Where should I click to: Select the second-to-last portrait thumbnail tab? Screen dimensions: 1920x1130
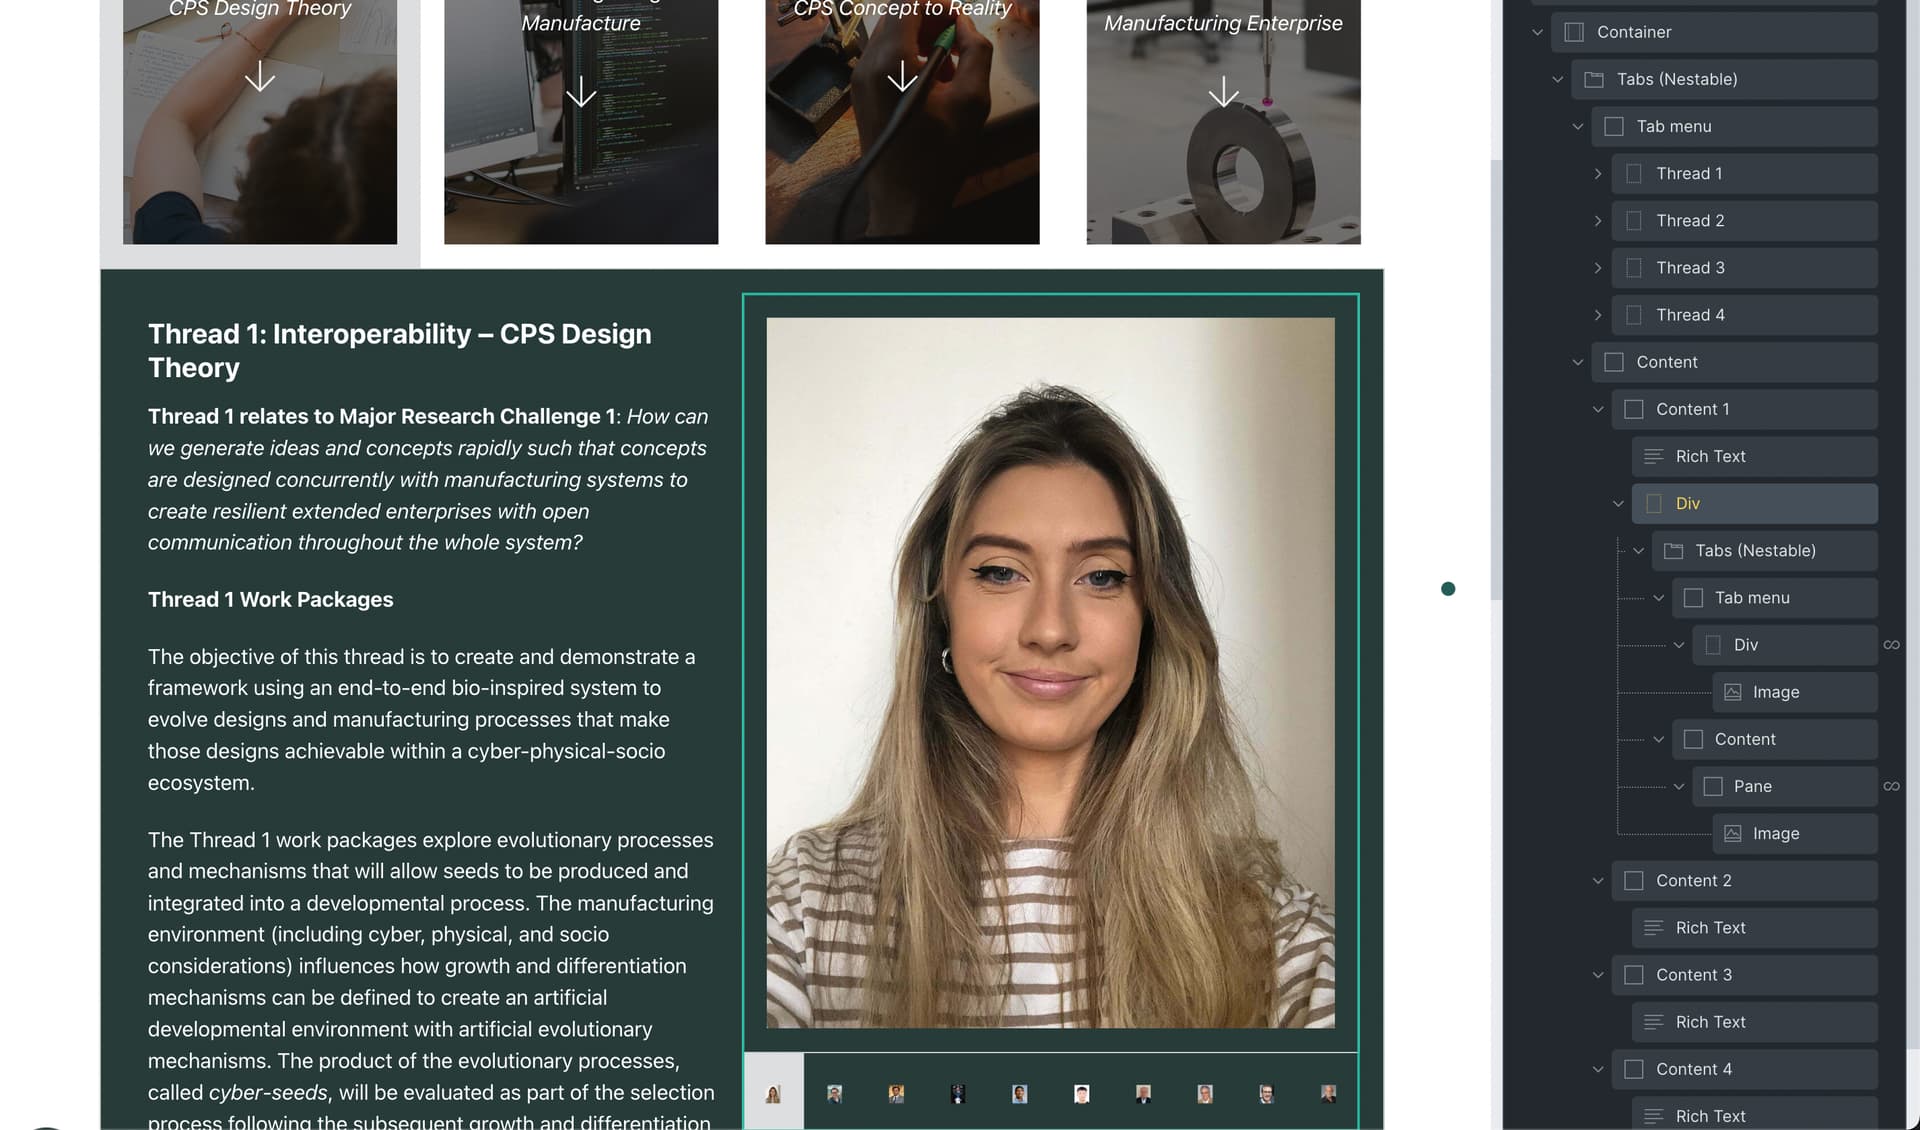(1266, 1093)
